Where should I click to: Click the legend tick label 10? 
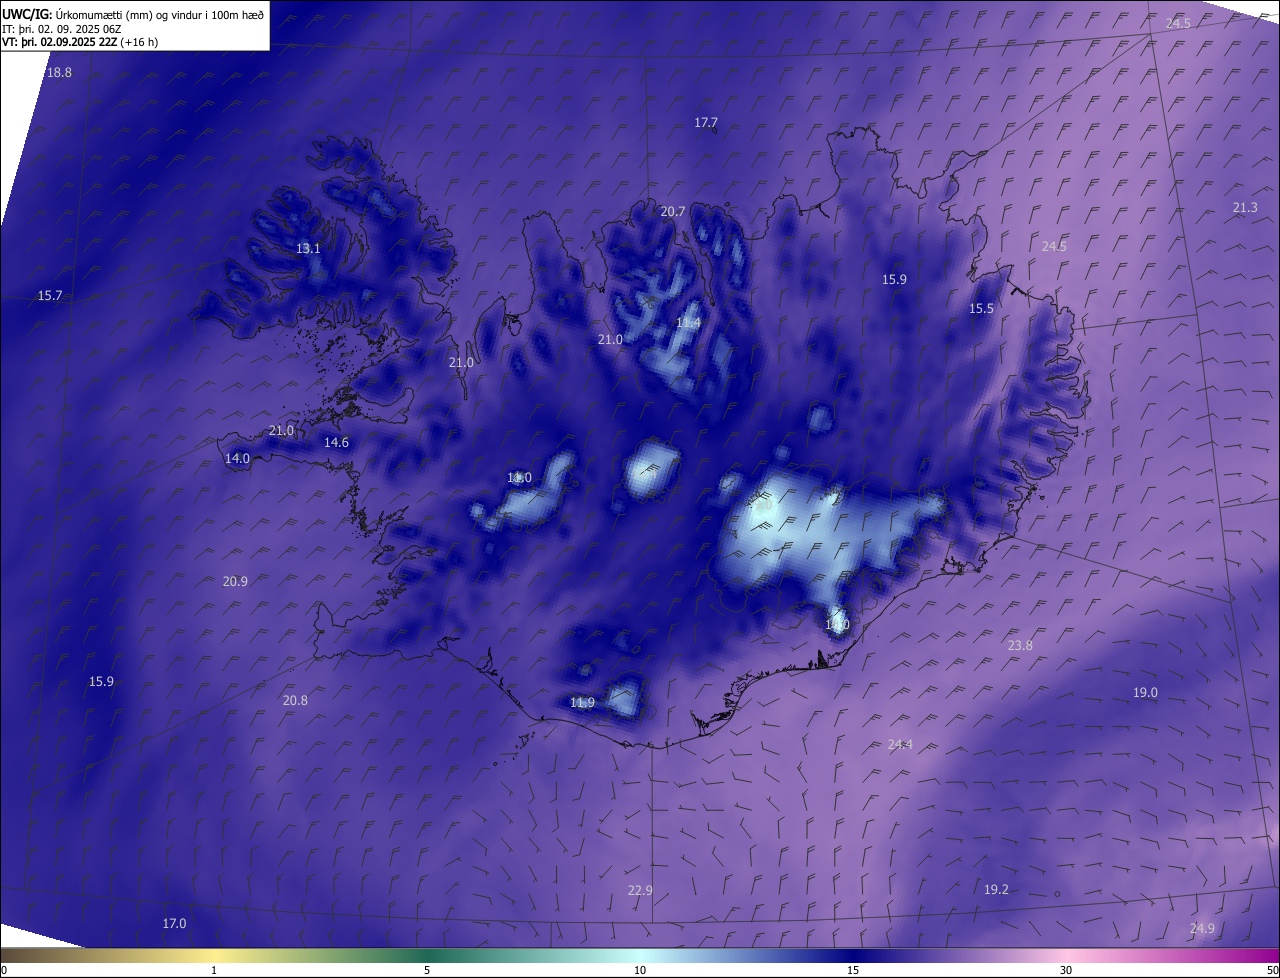pos(640,970)
